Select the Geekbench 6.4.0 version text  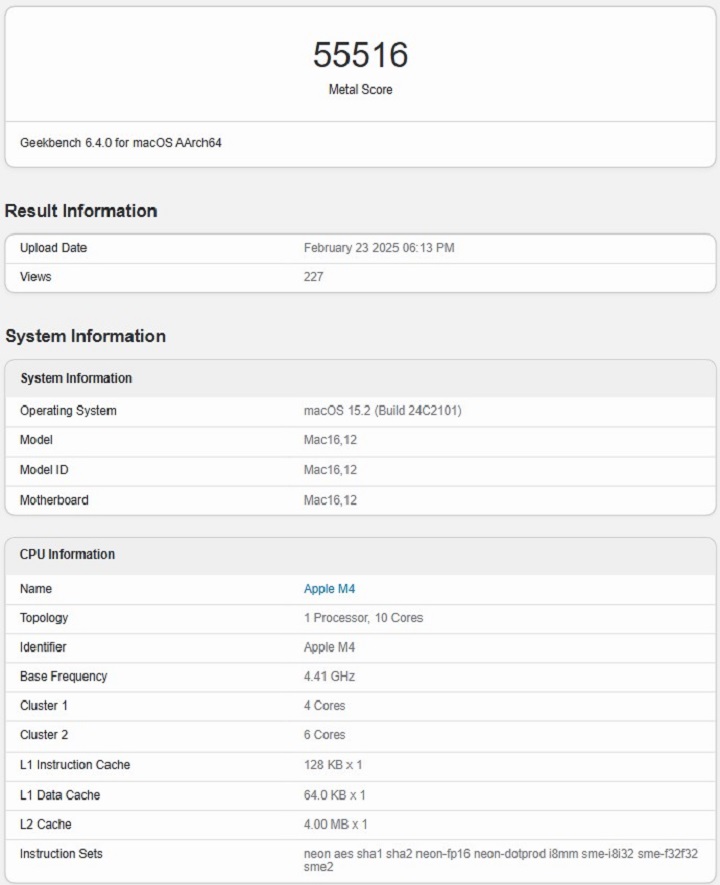pos(121,143)
